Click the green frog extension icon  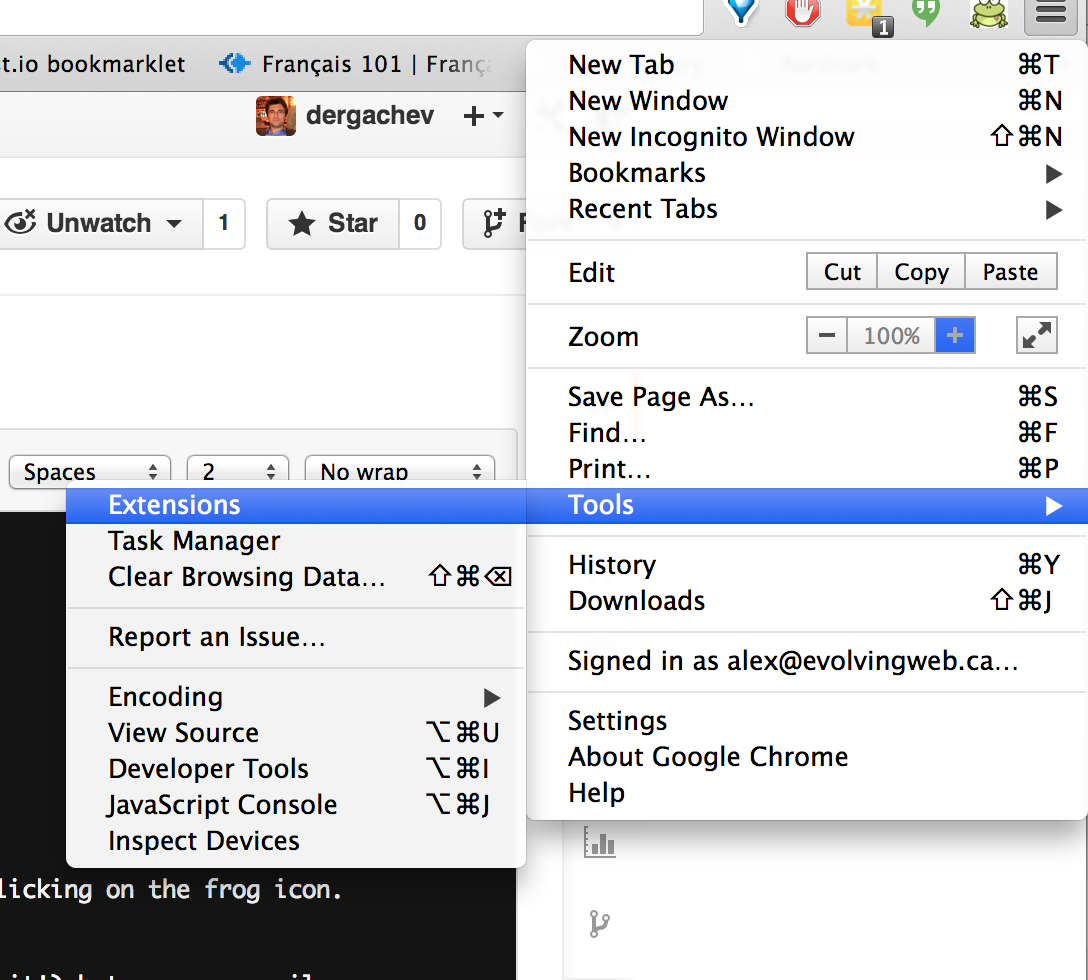point(988,13)
